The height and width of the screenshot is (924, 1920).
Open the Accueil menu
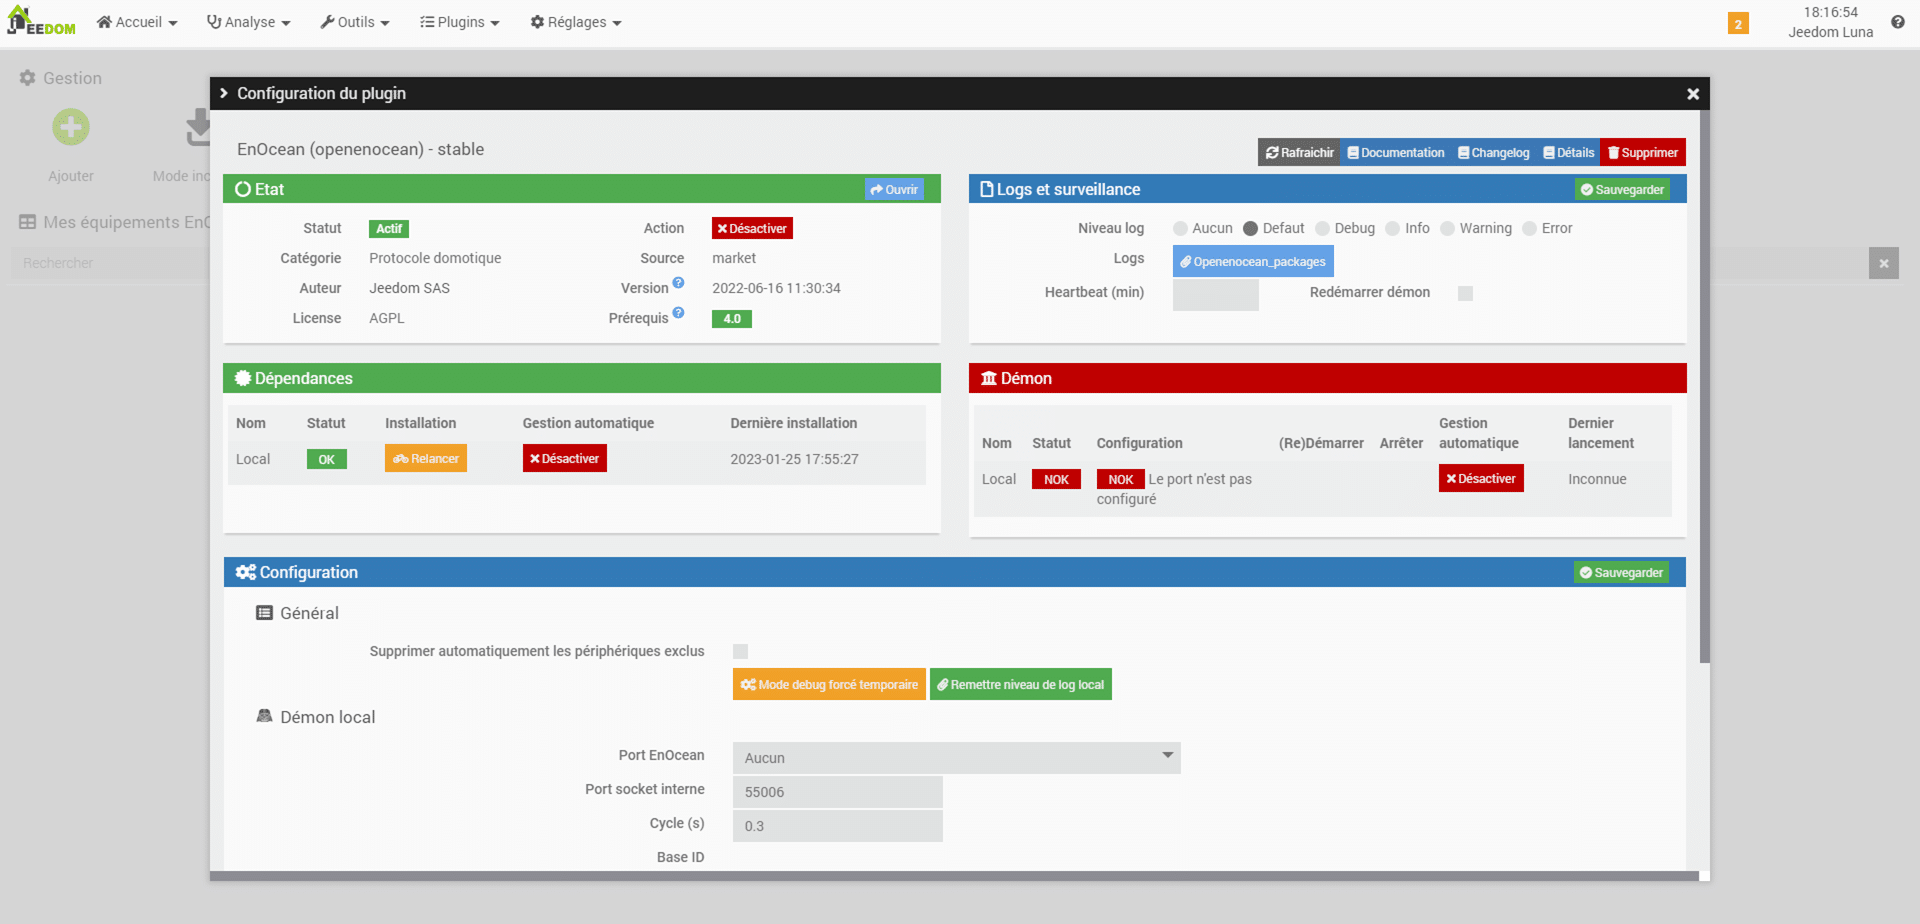click(137, 22)
